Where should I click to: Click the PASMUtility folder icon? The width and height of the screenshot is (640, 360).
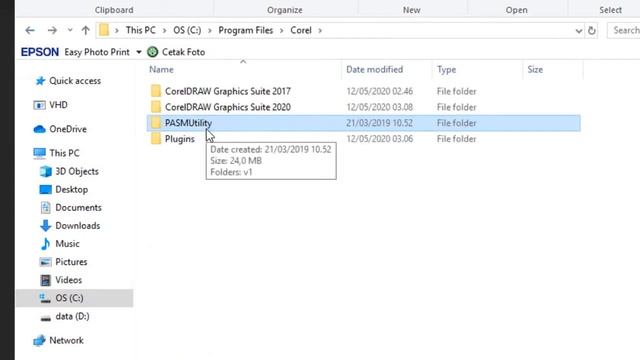[156, 123]
